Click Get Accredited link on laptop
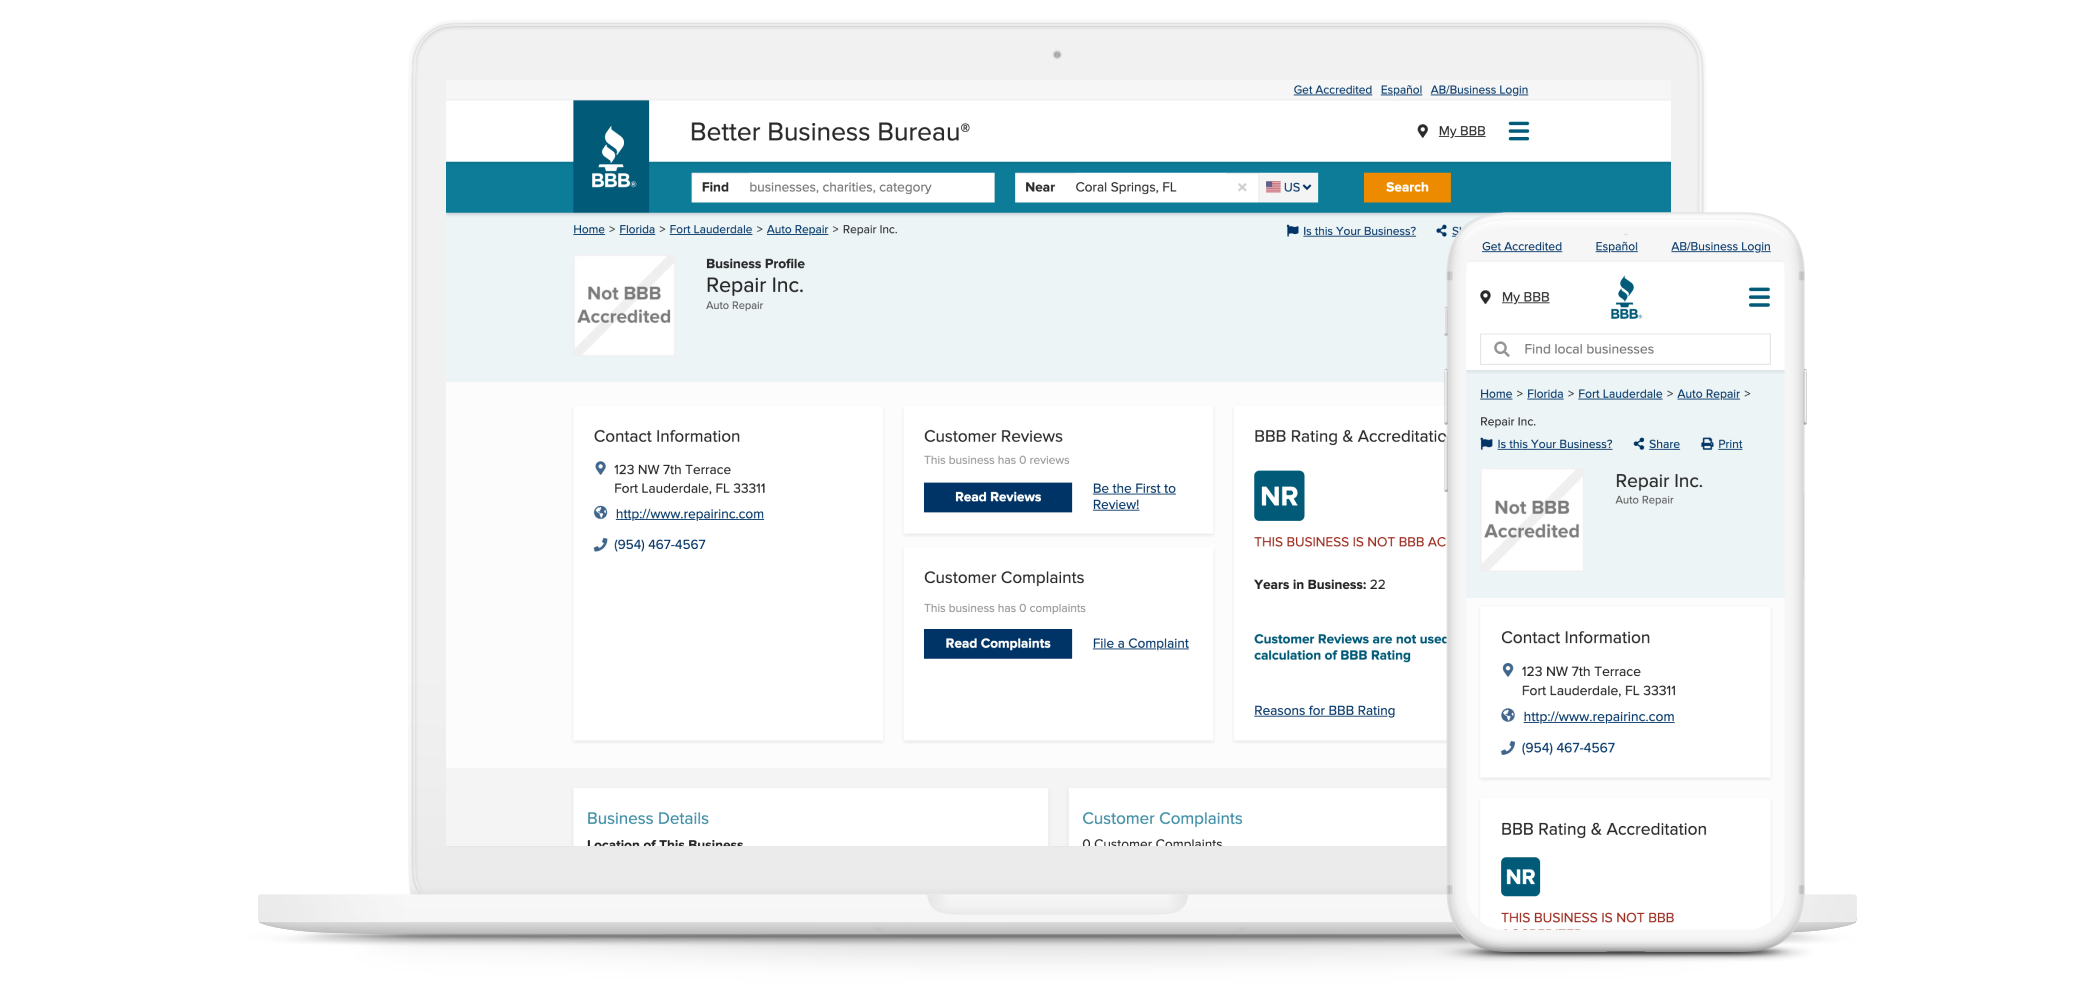 tap(1332, 90)
